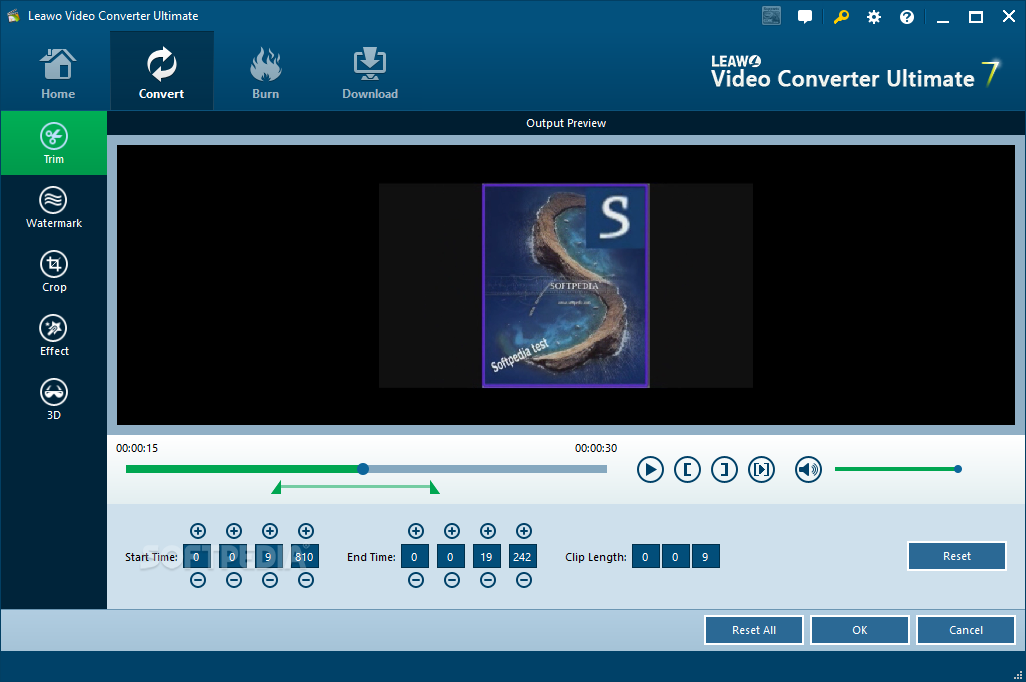Open the Watermark editing panel
The width and height of the screenshot is (1026, 682).
54,207
